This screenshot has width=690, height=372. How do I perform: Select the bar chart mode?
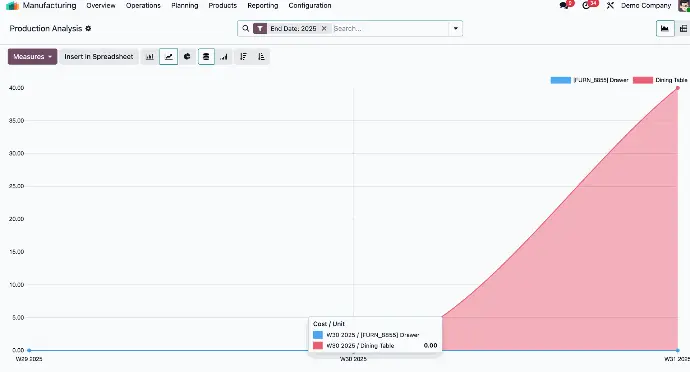tap(150, 57)
